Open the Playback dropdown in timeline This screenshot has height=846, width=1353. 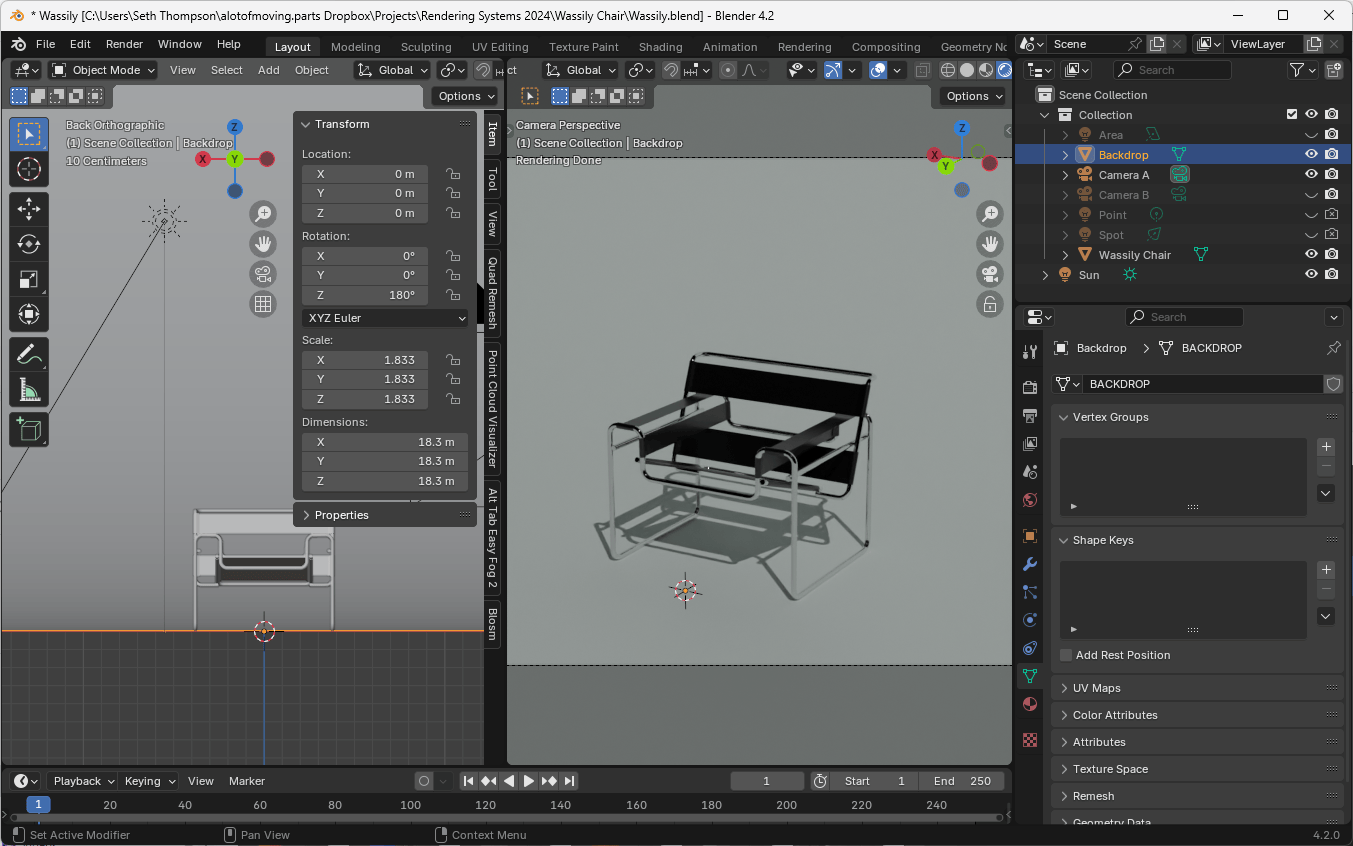pos(83,781)
